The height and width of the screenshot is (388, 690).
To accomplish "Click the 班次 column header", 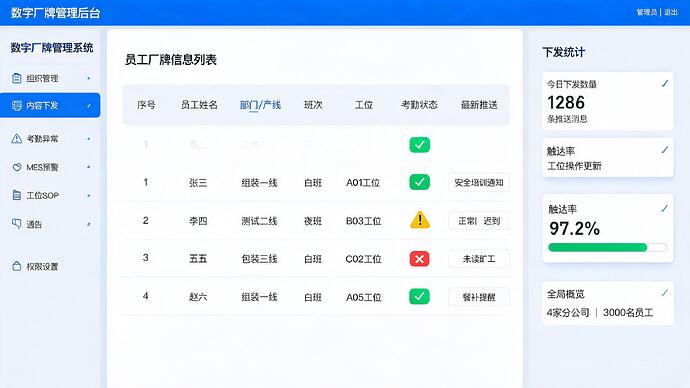I will click(x=313, y=105).
